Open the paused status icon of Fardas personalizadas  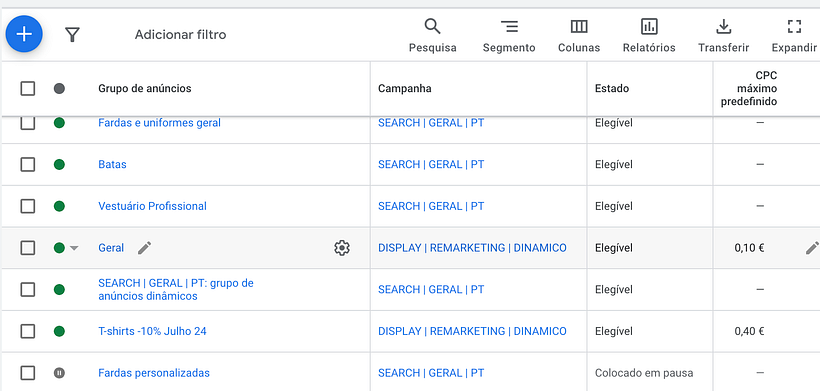(59, 373)
